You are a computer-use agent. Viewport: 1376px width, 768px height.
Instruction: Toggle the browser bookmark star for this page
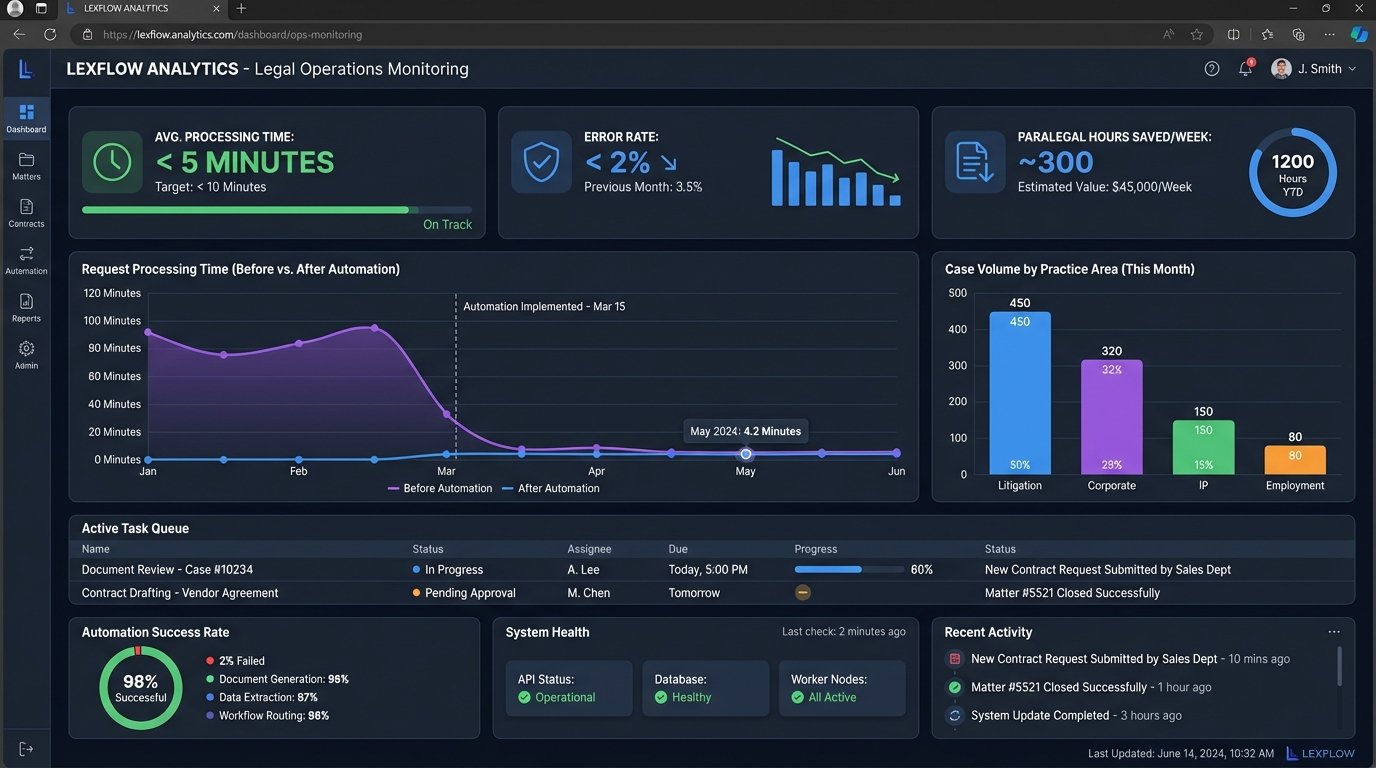pos(1197,33)
